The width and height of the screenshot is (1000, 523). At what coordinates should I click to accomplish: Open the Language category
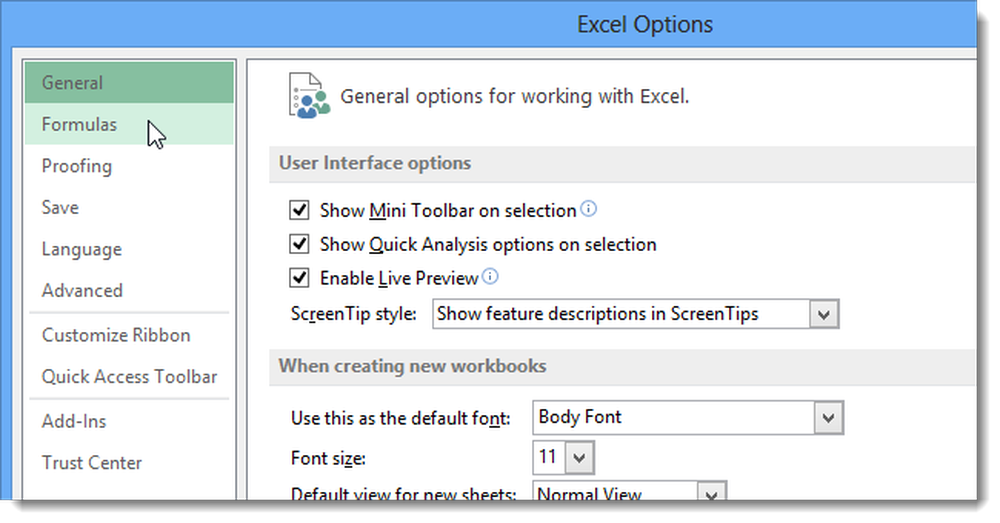click(129, 249)
